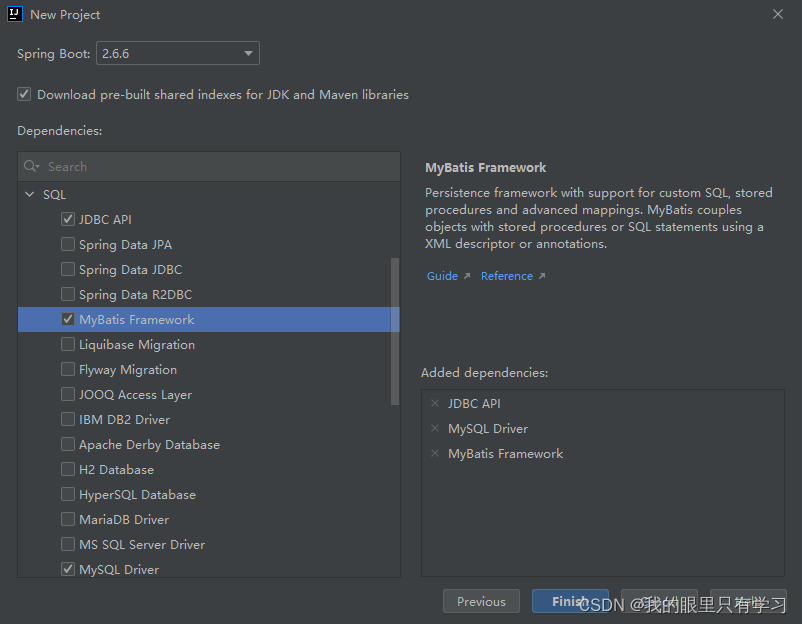
Task: Collapse the SQL dependency category
Action: (29, 194)
